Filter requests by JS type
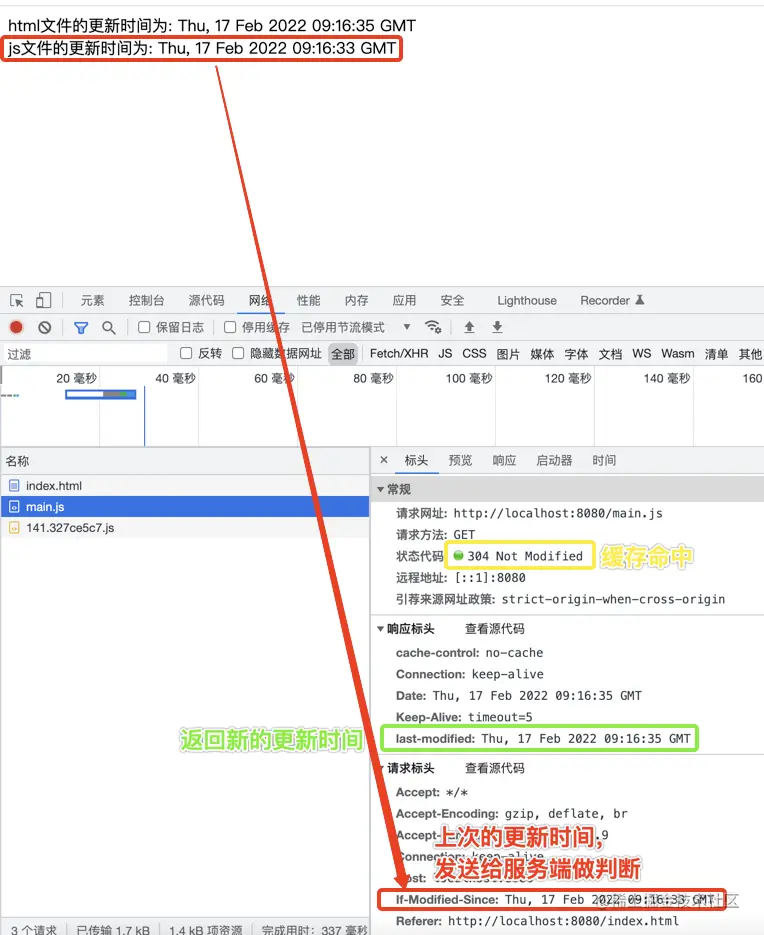The height and width of the screenshot is (935, 764). tap(445, 354)
